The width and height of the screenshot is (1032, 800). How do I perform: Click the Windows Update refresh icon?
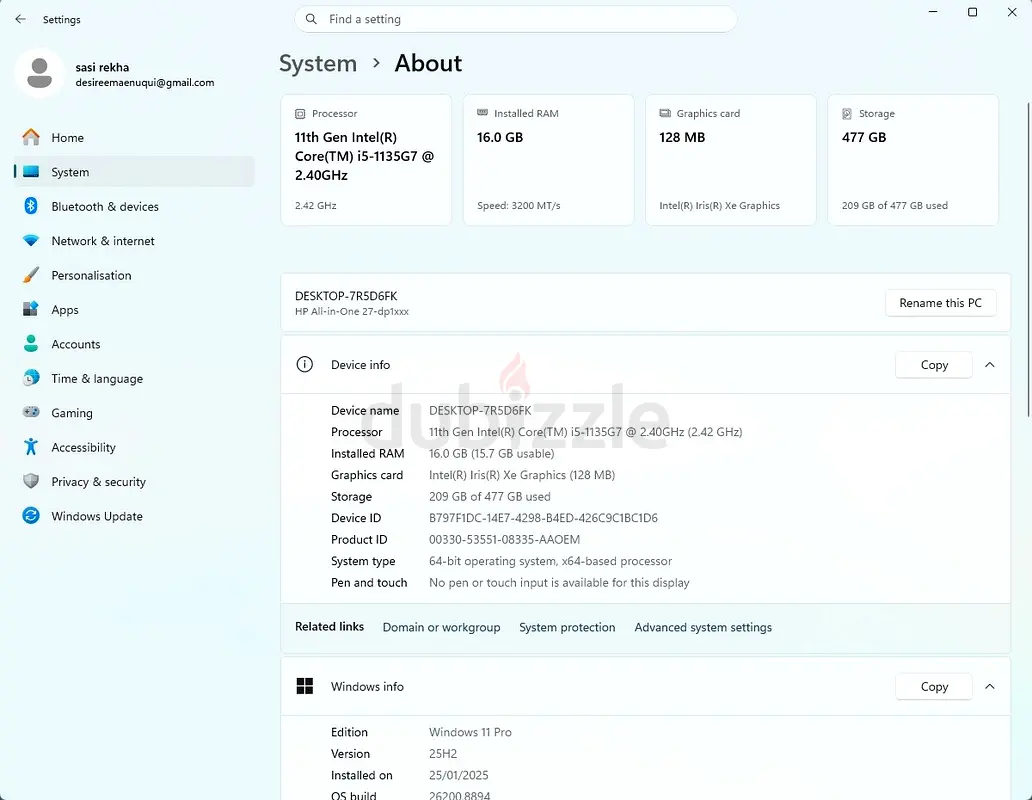point(31,516)
